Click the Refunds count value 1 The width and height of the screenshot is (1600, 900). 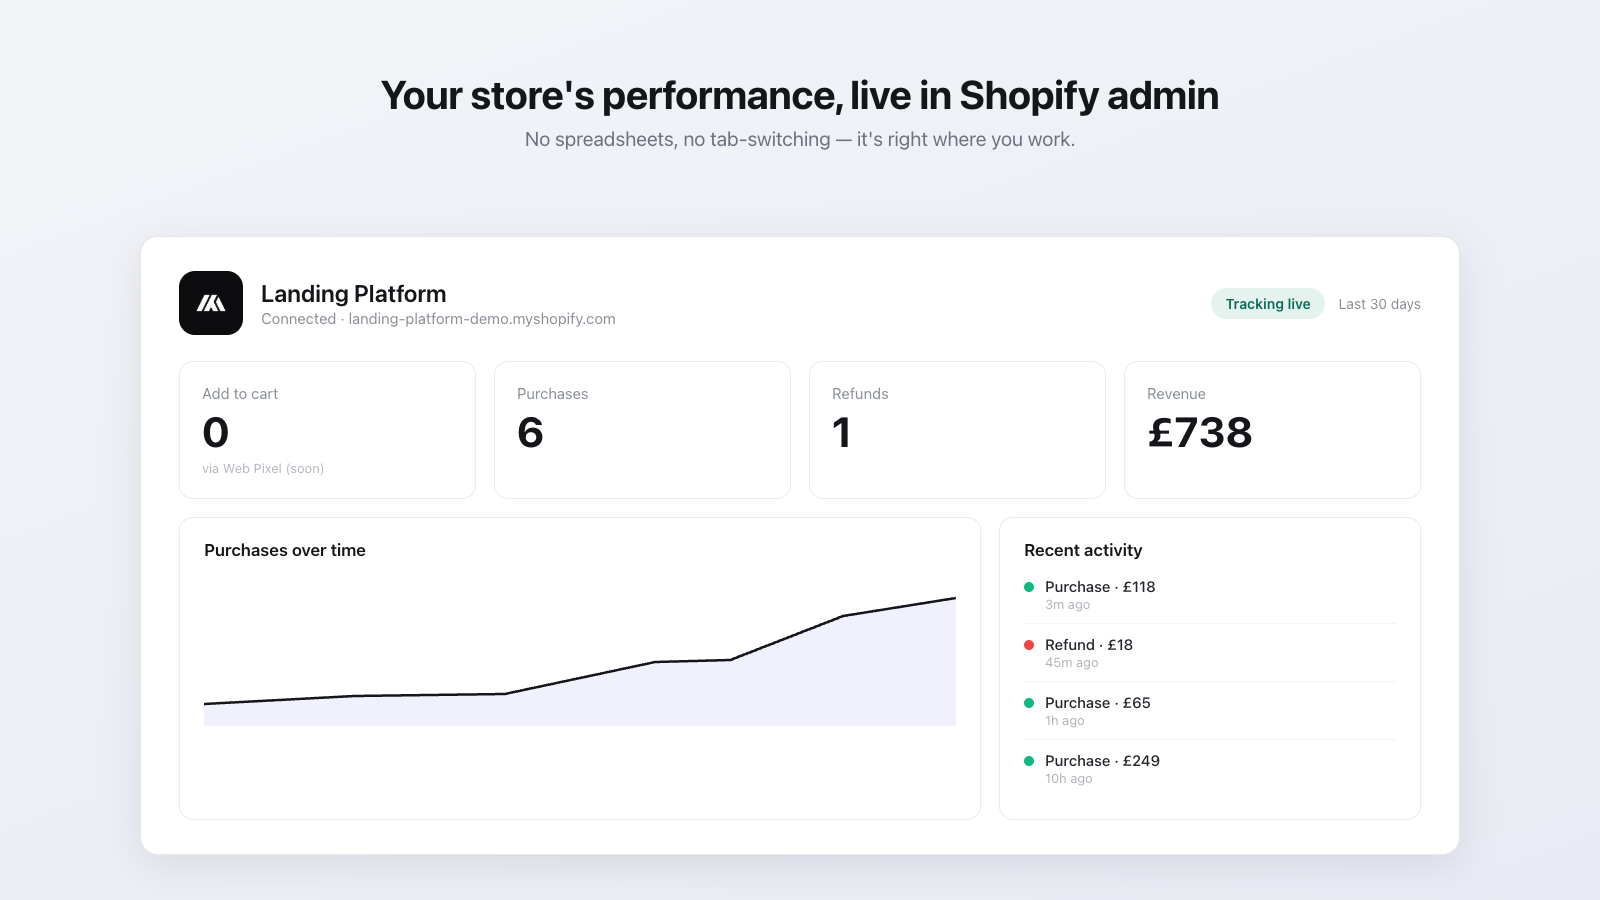tap(842, 432)
